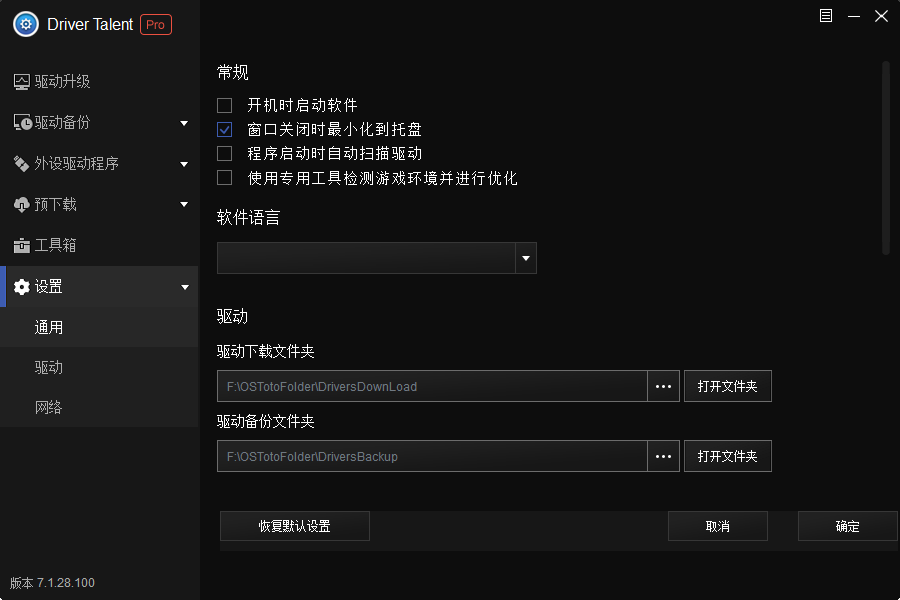Close the Driver Talent window
The width and height of the screenshot is (900, 600).
pyautogui.click(x=881, y=16)
